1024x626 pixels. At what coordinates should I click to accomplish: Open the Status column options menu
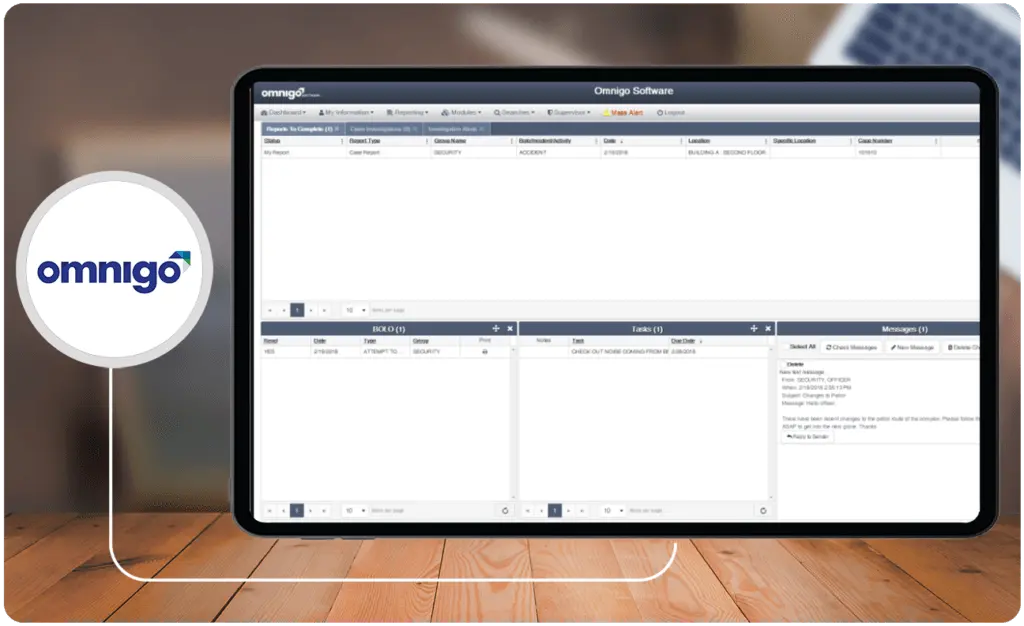[x=342, y=141]
